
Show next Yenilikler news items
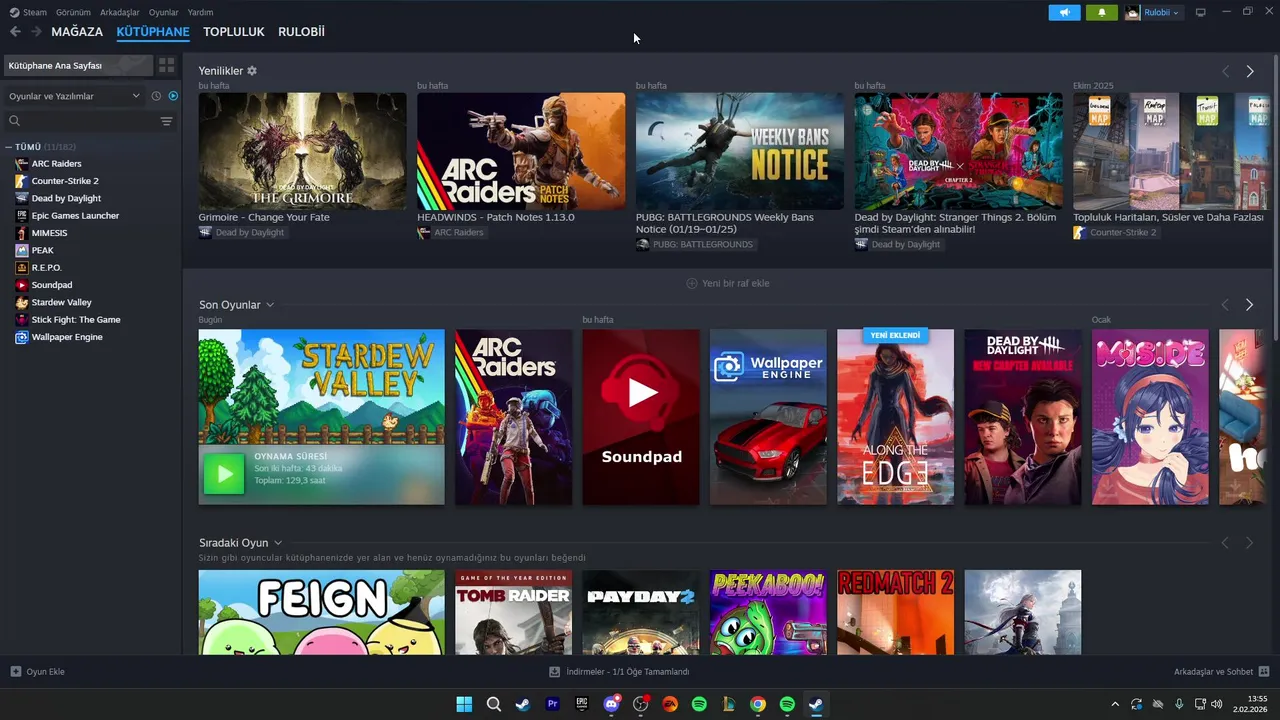tap(1249, 71)
